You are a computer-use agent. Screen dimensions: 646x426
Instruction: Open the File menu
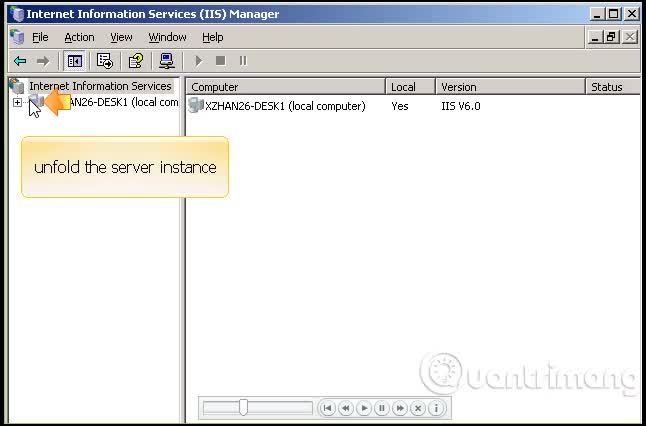[40, 37]
